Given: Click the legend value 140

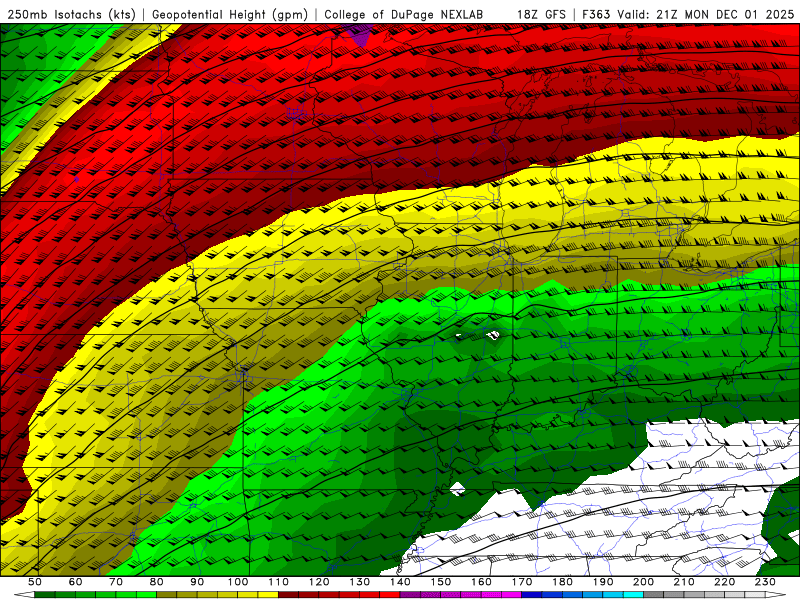Looking at the screenshot, I should [400, 582].
